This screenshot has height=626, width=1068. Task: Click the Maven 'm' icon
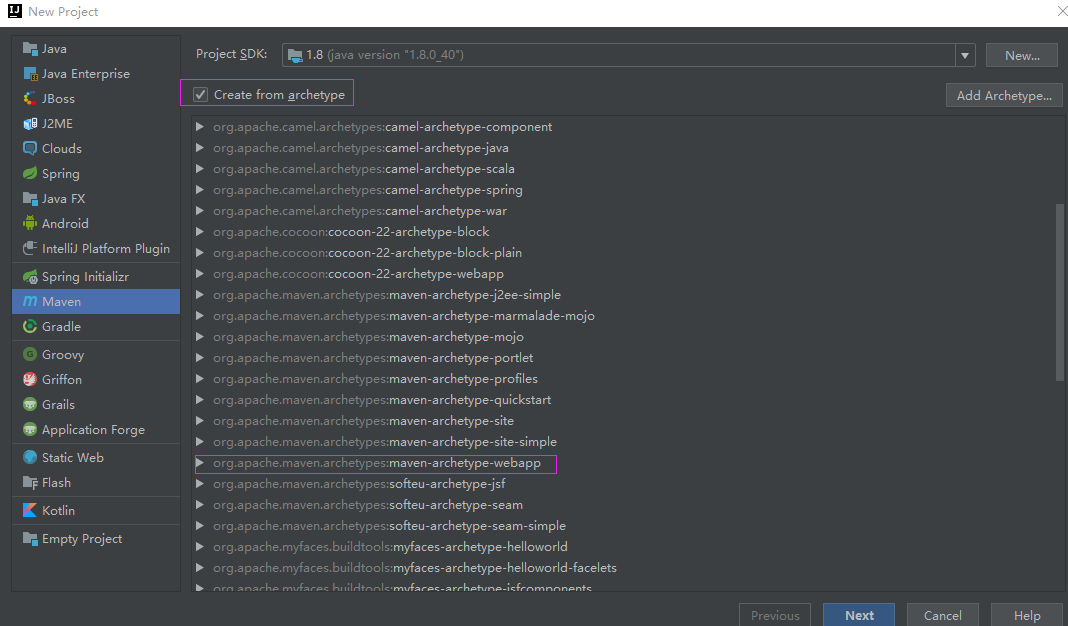click(x=30, y=301)
